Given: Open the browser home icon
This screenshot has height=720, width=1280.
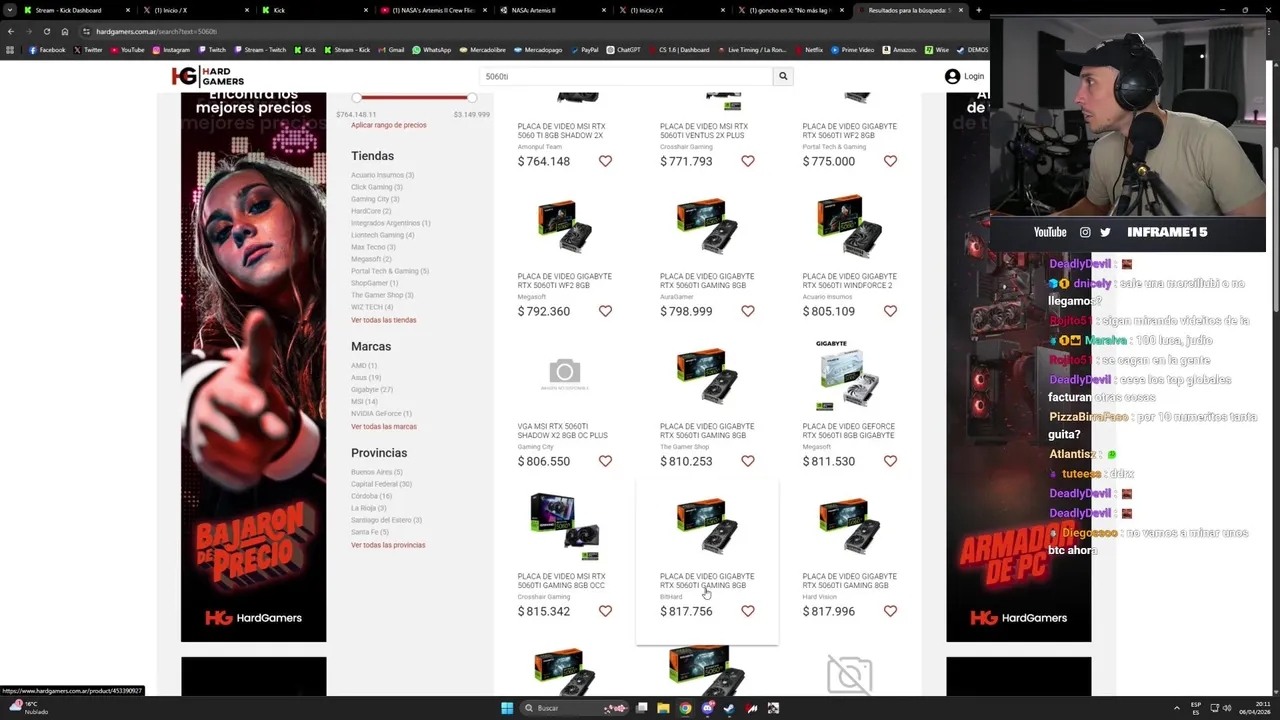Looking at the screenshot, I should [x=65, y=31].
